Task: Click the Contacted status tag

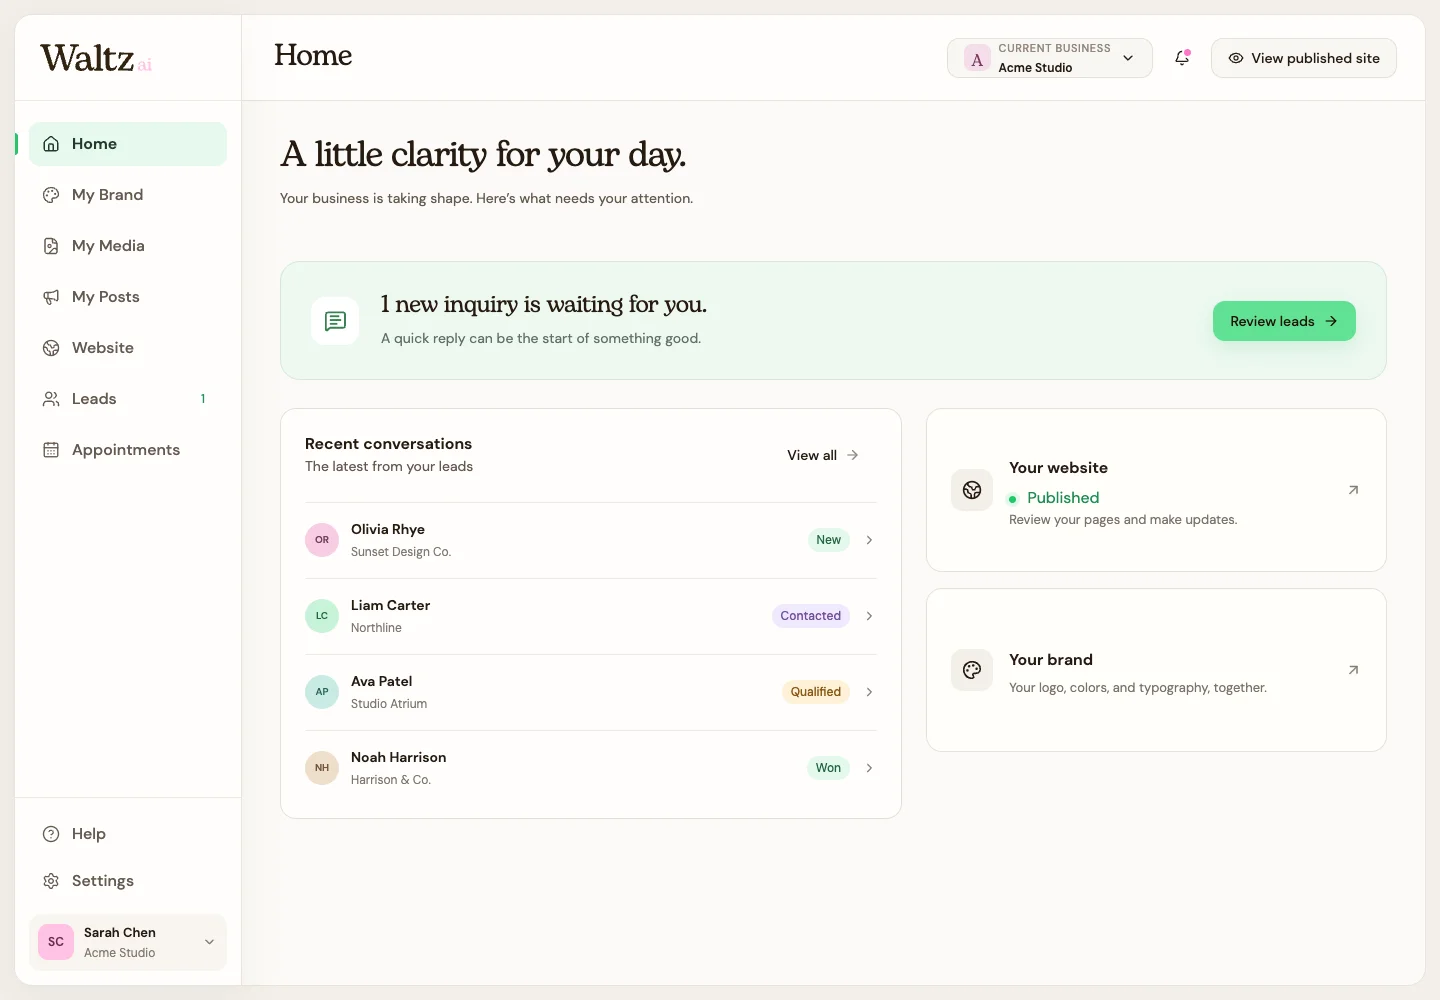Action: click(x=811, y=616)
